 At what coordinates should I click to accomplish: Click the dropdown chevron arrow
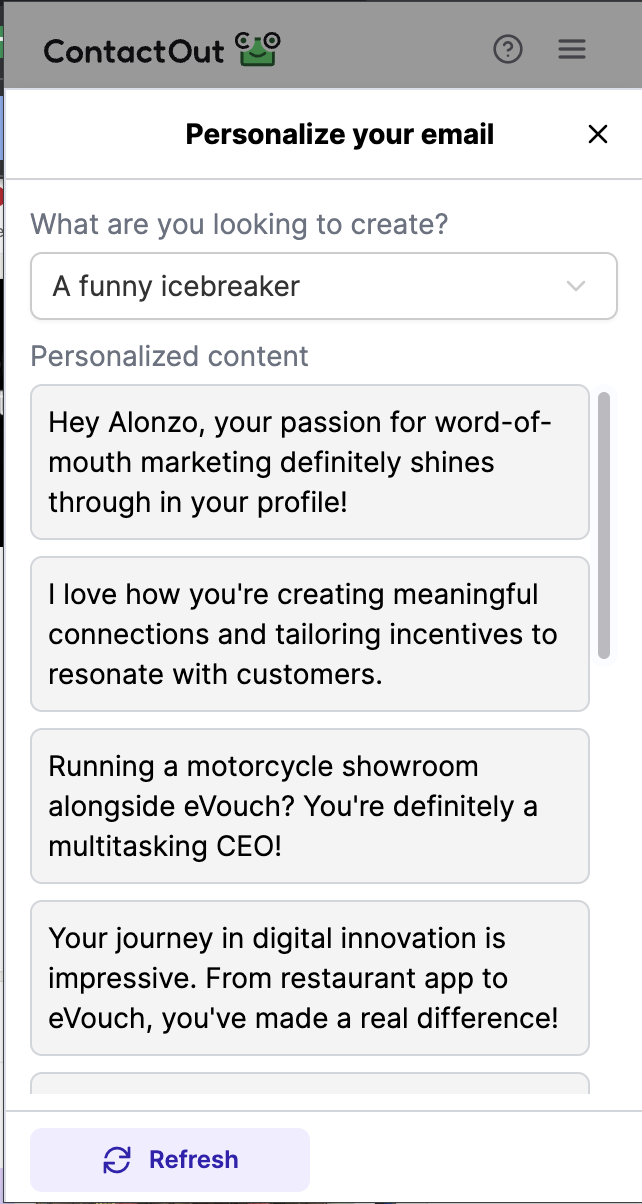[x=575, y=286]
